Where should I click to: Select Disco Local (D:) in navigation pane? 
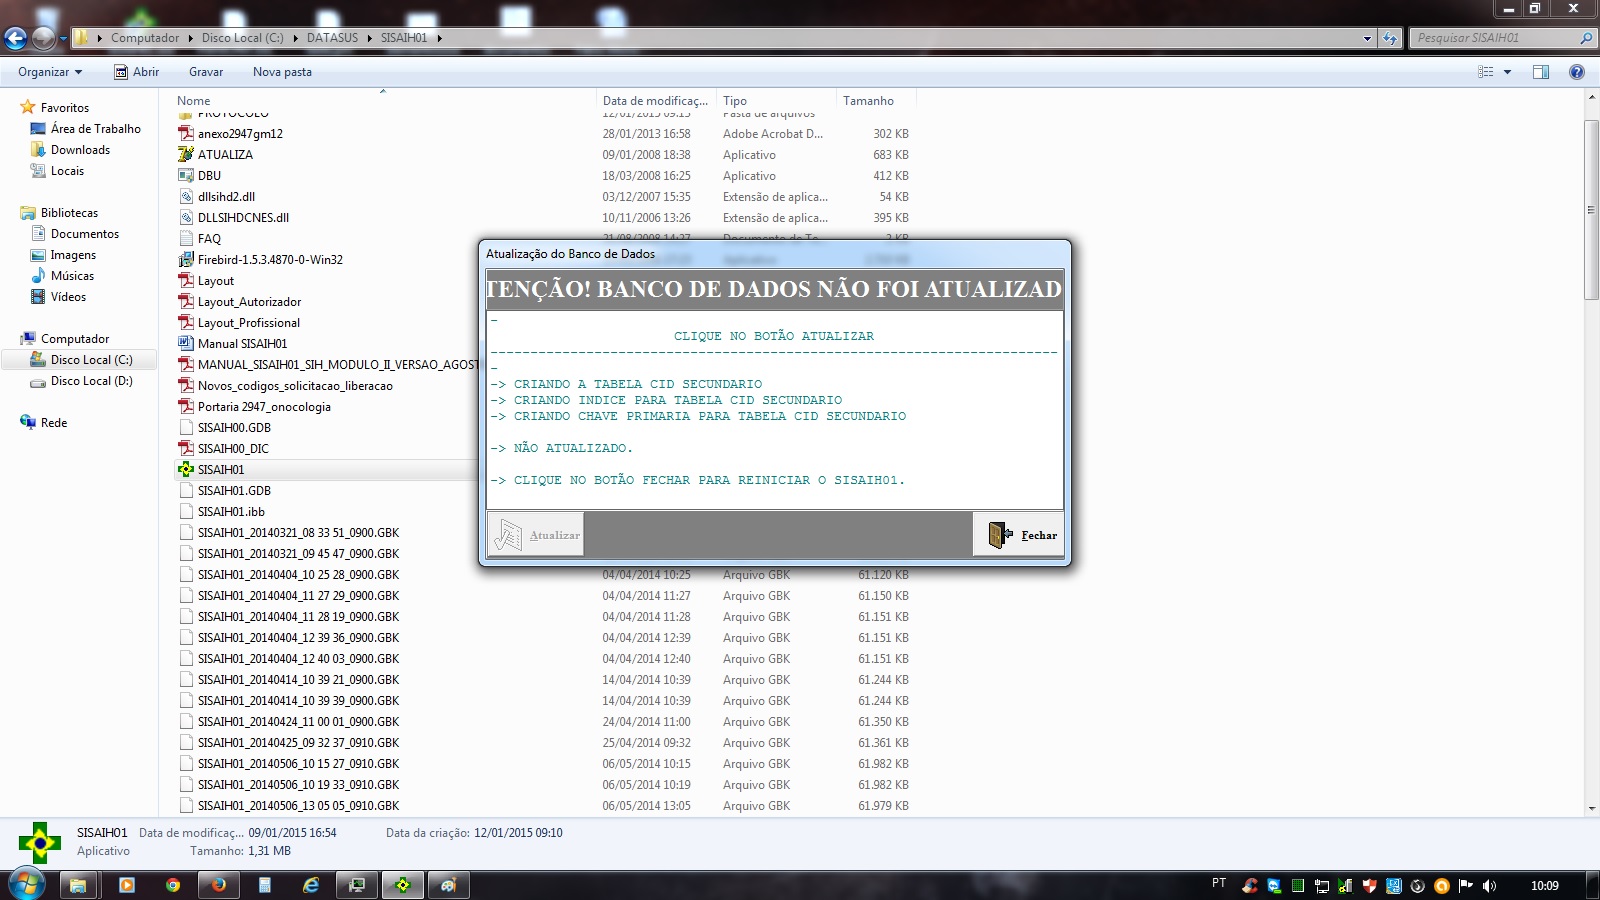[x=91, y=380]
